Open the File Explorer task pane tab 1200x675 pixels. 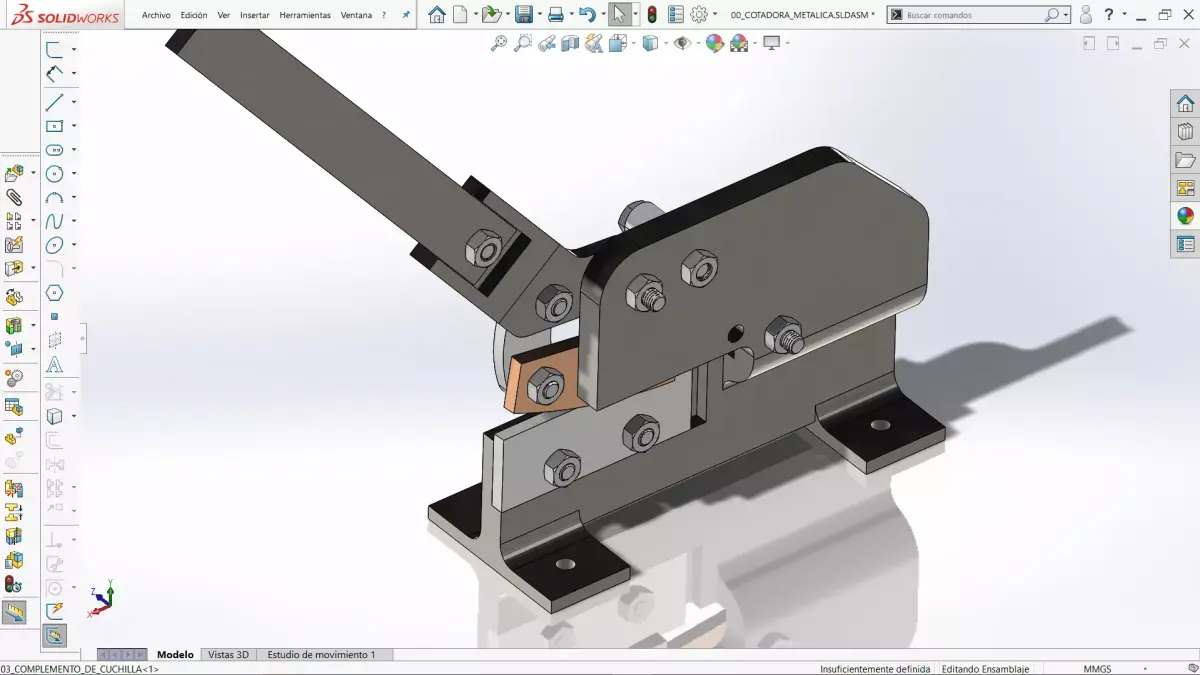pyautogui.click(x=1185, y=160)
